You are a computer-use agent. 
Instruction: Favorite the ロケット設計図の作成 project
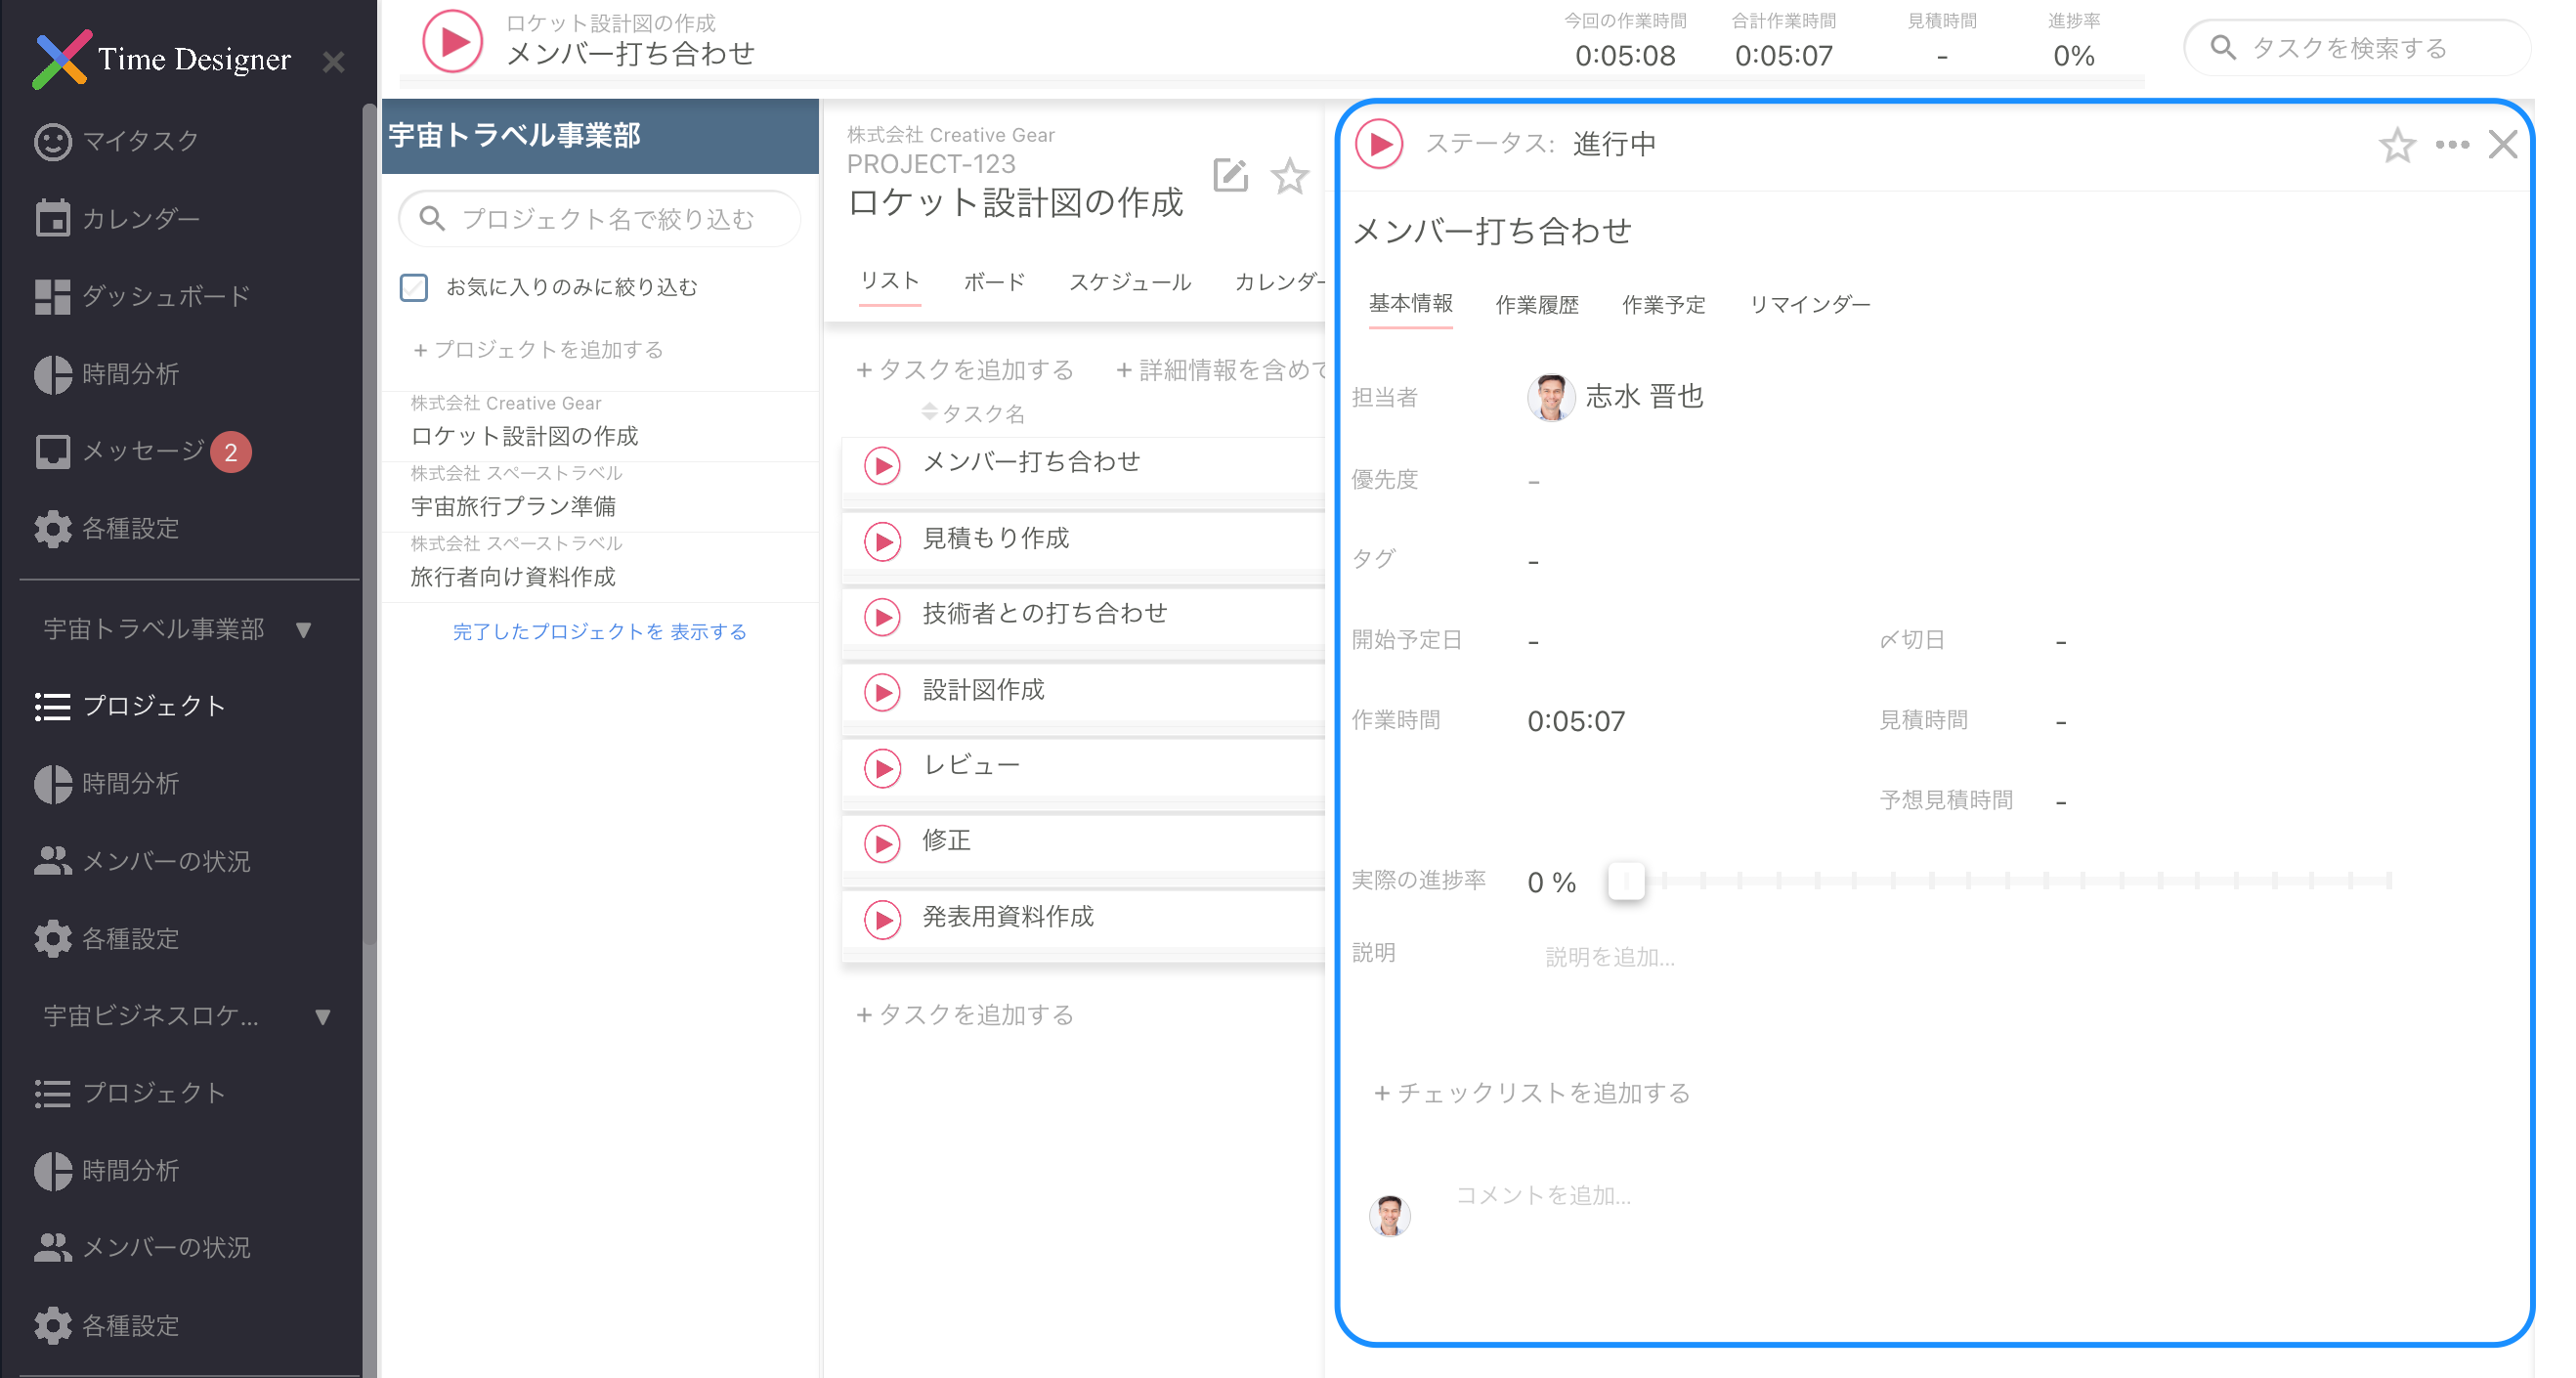(x=1290, y=177)
